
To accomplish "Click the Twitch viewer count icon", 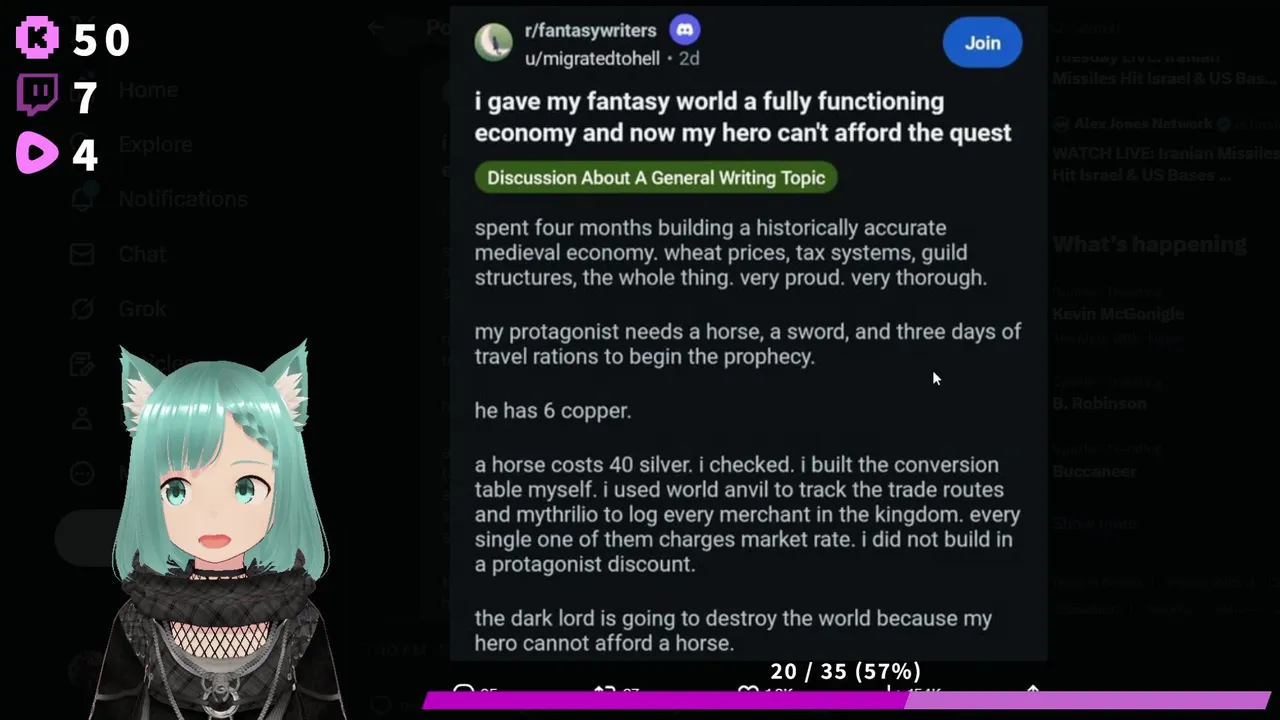I will [x=38, y=96].
